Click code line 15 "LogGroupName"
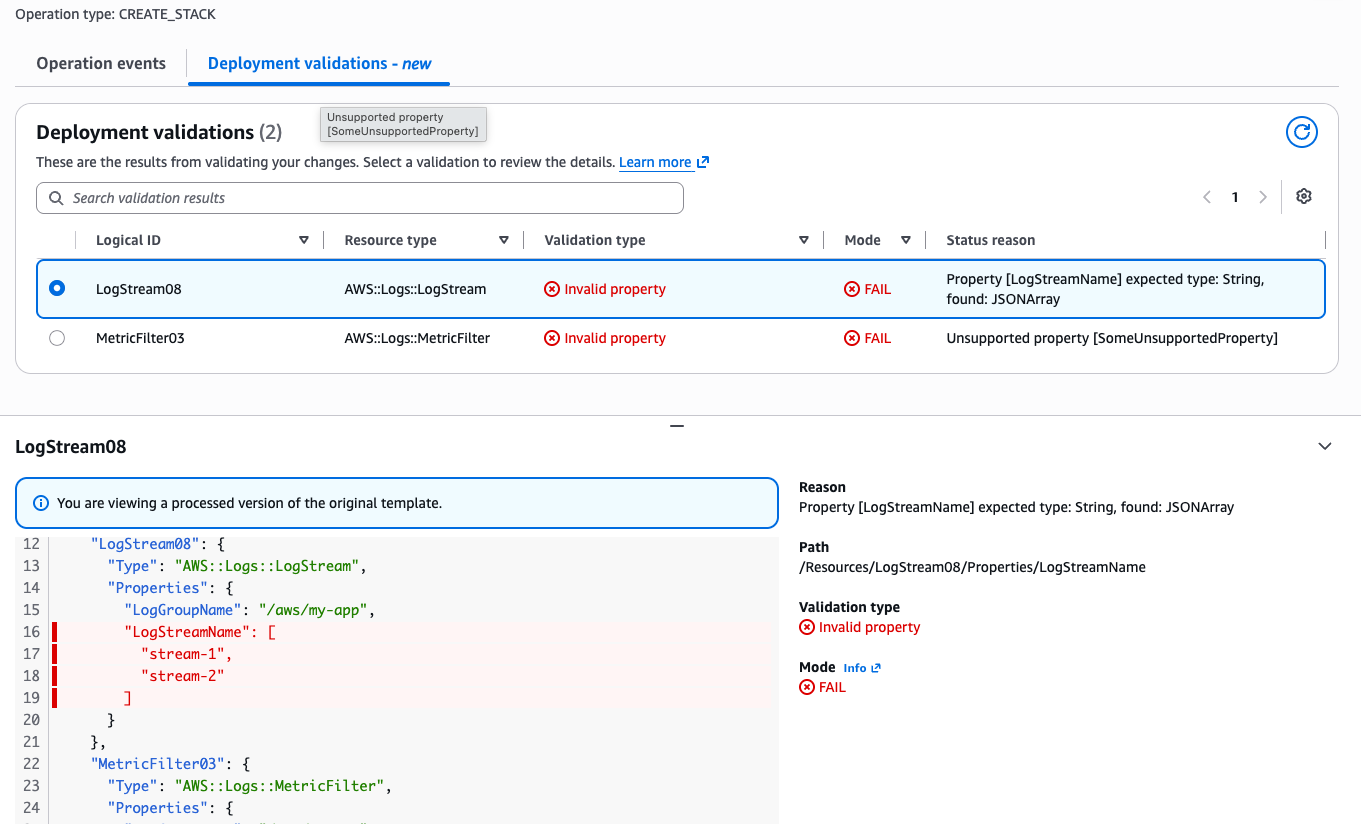The width and height of the screenshot is (1361, 824). 249,610
